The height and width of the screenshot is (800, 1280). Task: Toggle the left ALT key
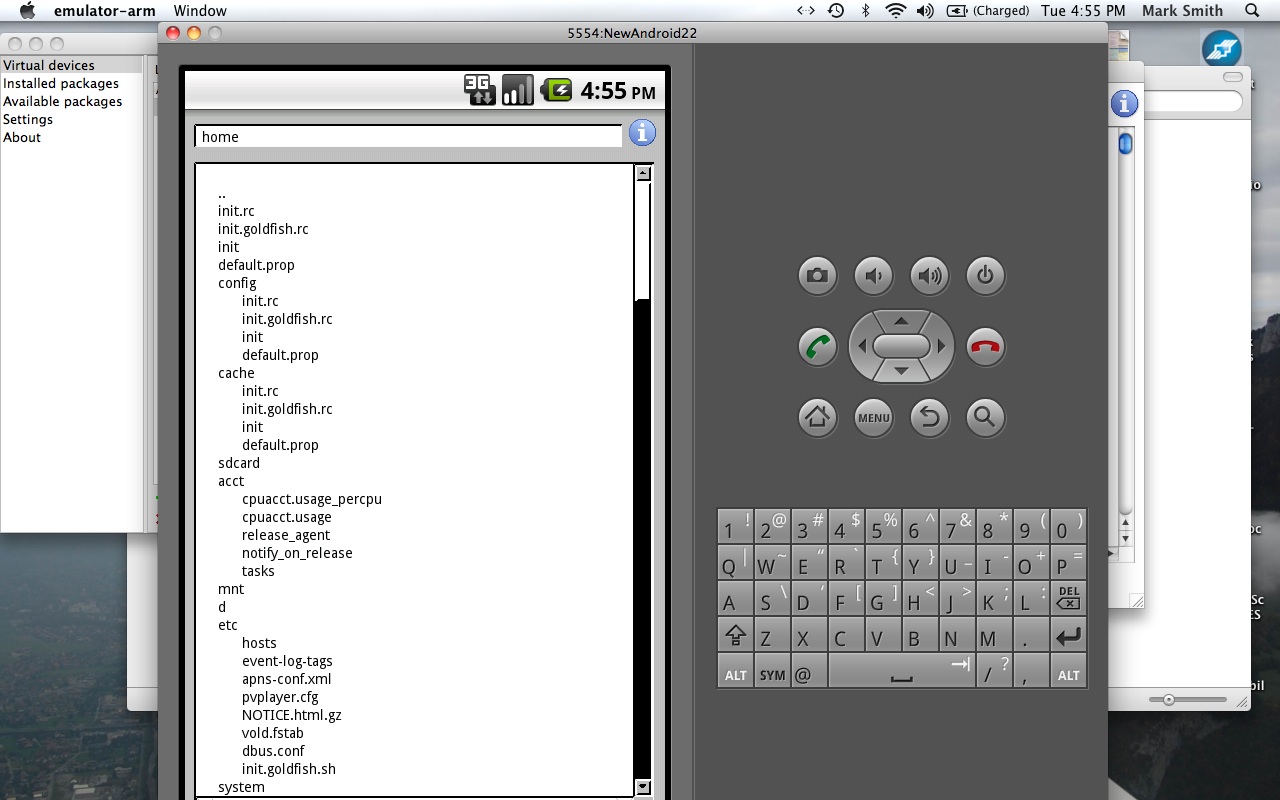coord(735,675)
